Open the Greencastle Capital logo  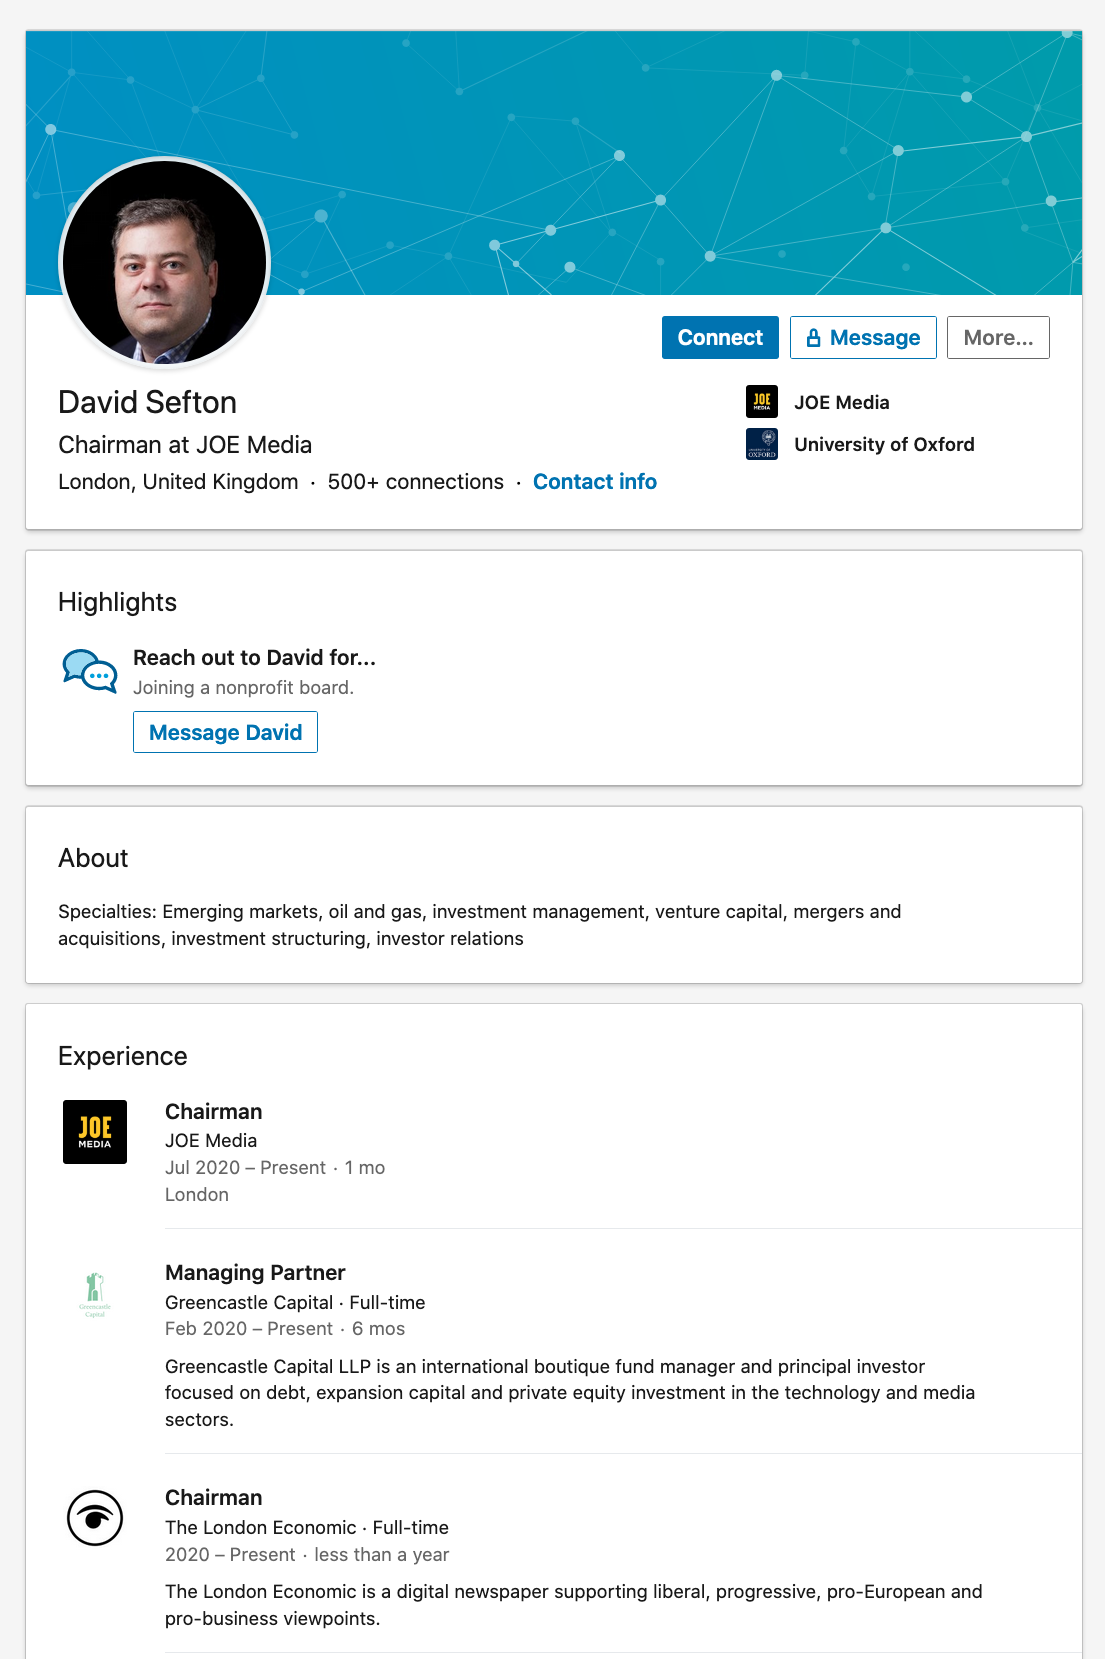pos(95,1294)
